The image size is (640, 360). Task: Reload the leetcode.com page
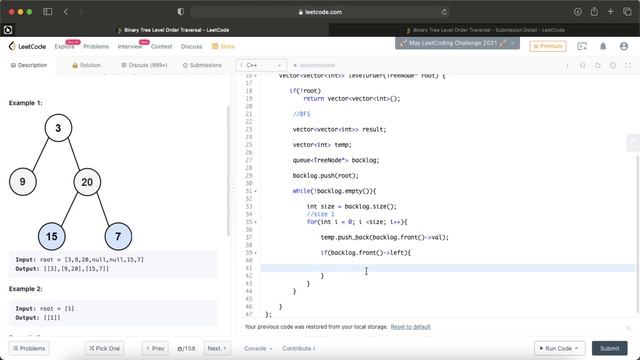[x=444, y=12]
